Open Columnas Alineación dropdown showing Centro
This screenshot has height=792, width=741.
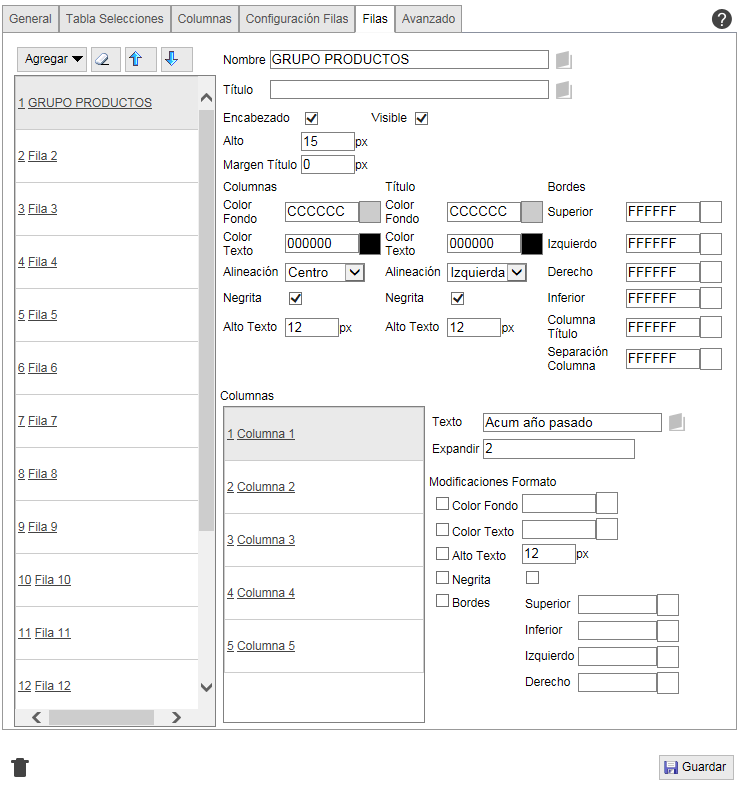pyautogui.click(x=324, y=272)
